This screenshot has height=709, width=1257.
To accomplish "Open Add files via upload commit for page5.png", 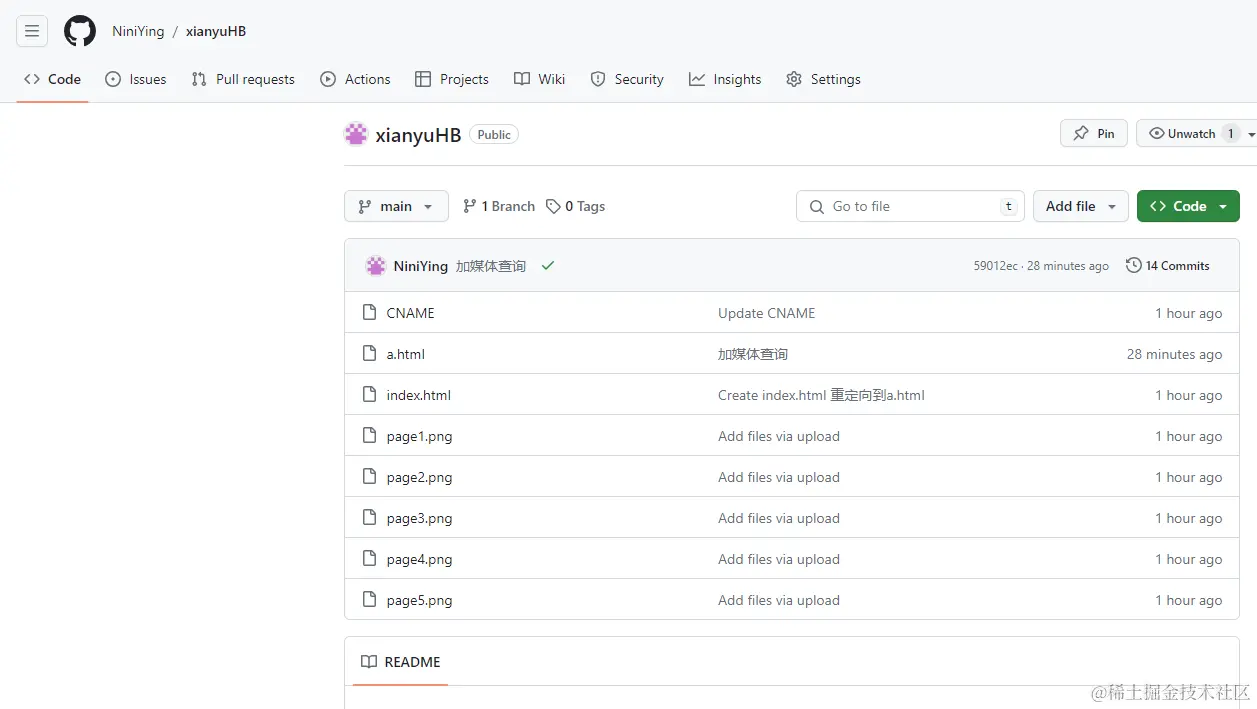I will click(779, 600).
